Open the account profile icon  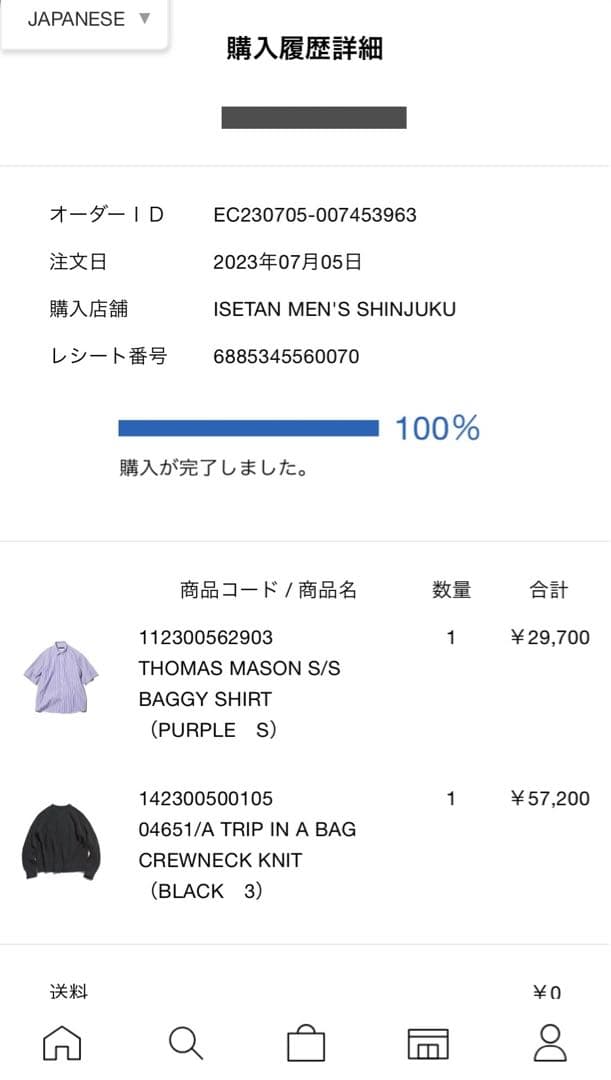[551, 1044]
